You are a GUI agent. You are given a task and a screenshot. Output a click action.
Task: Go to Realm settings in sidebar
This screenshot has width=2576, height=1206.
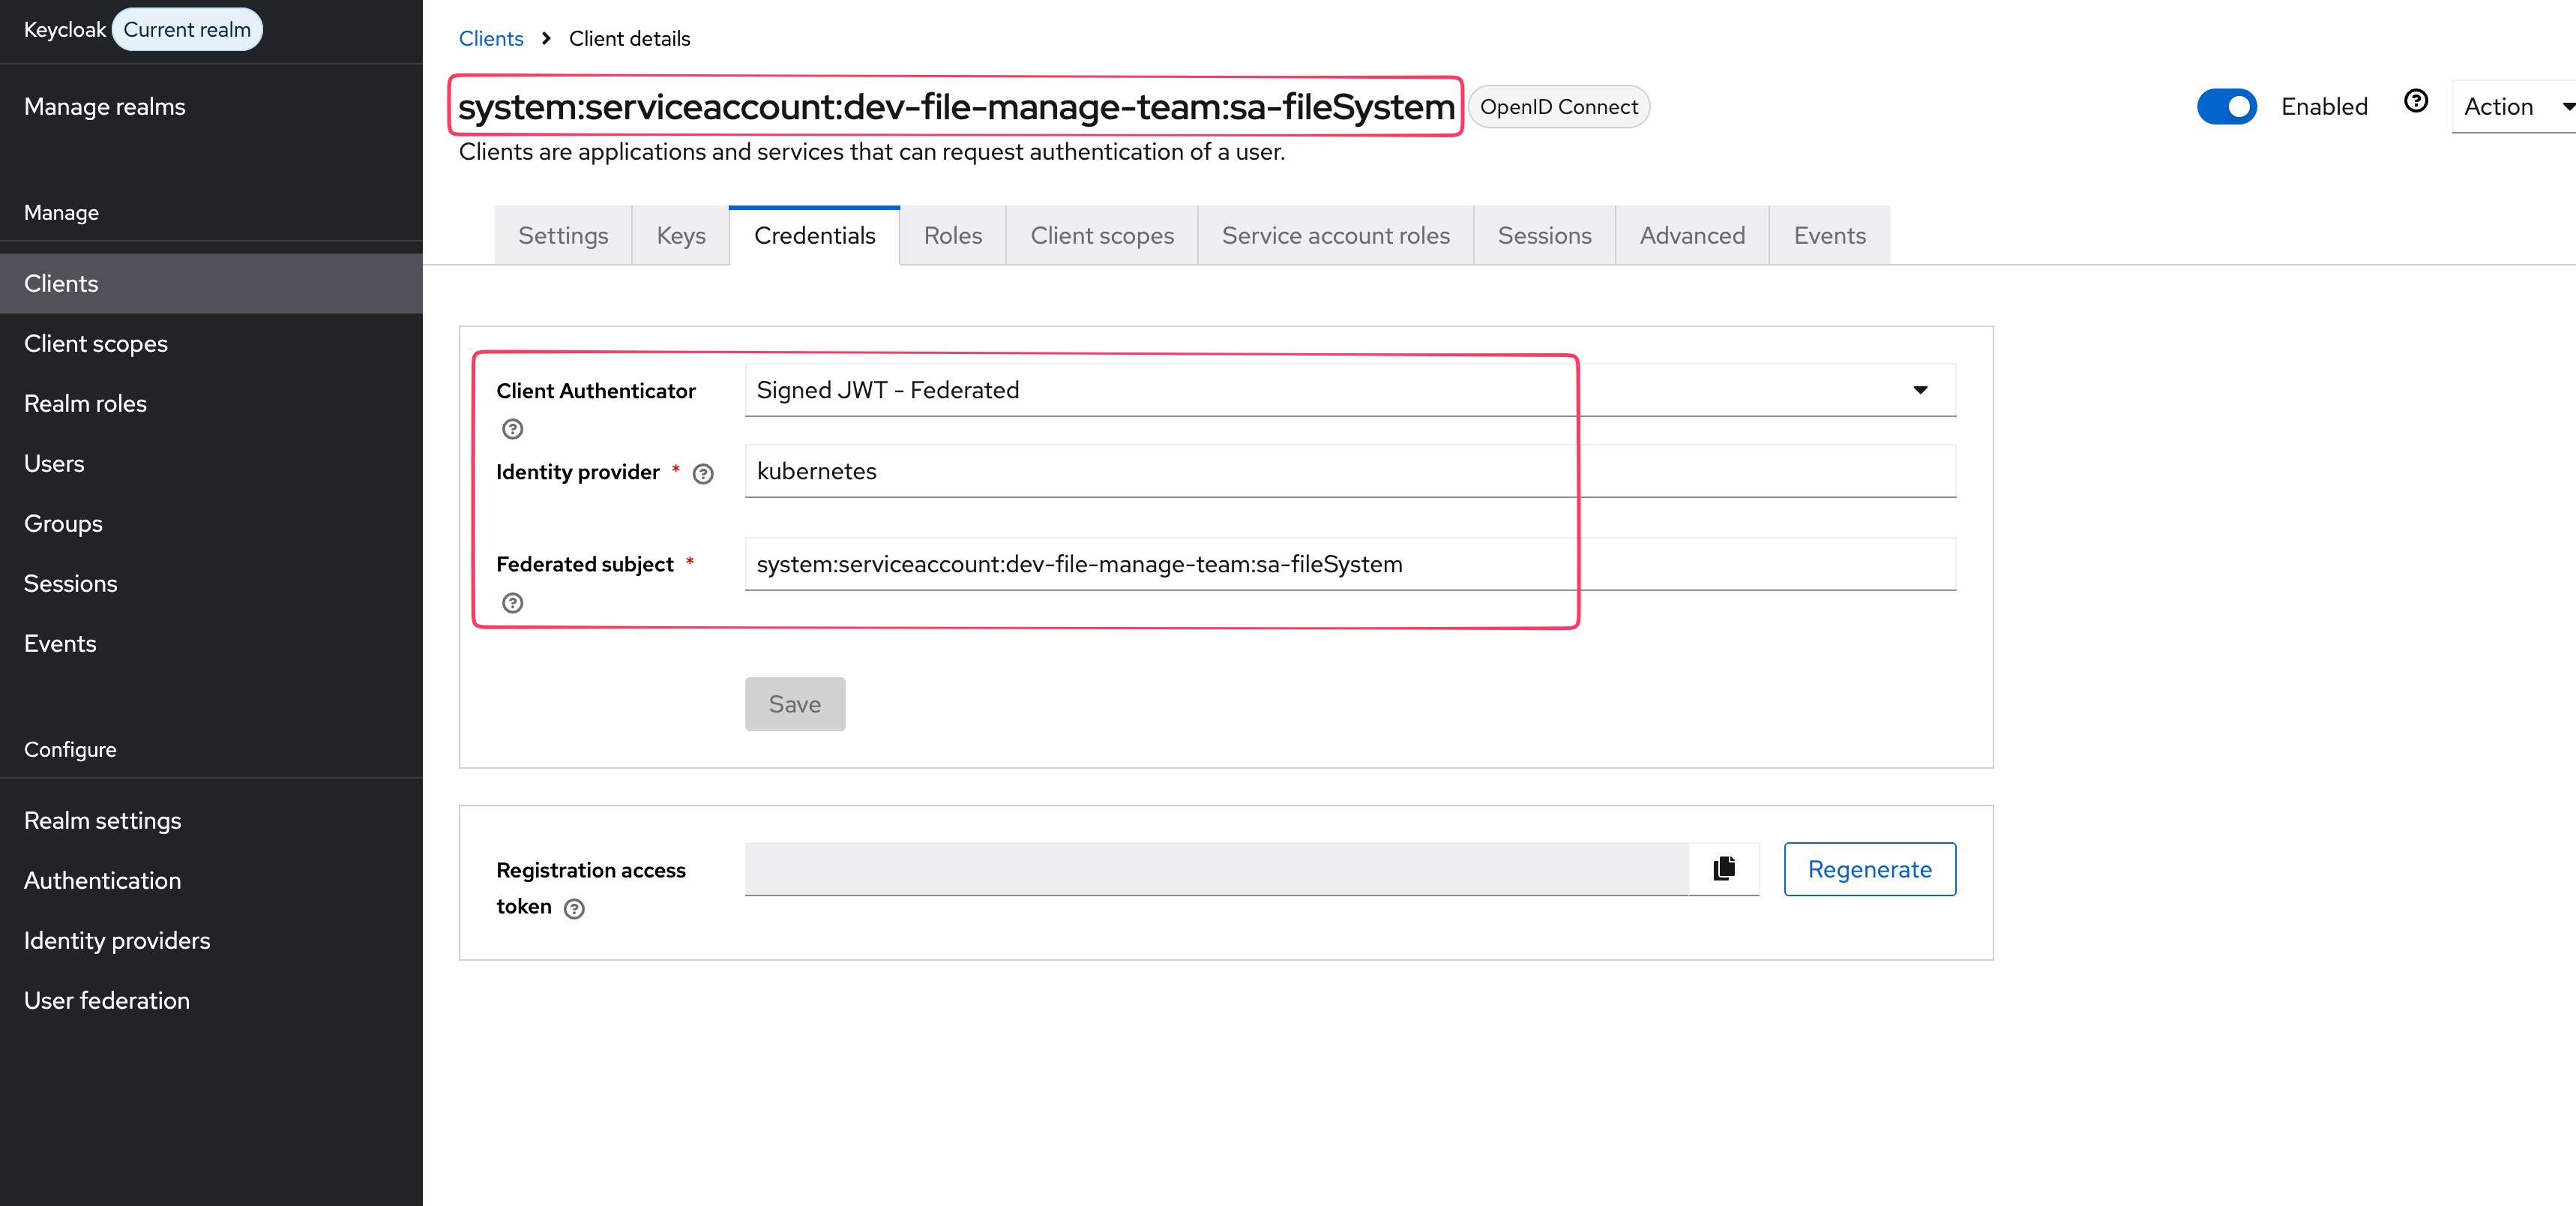102,820
